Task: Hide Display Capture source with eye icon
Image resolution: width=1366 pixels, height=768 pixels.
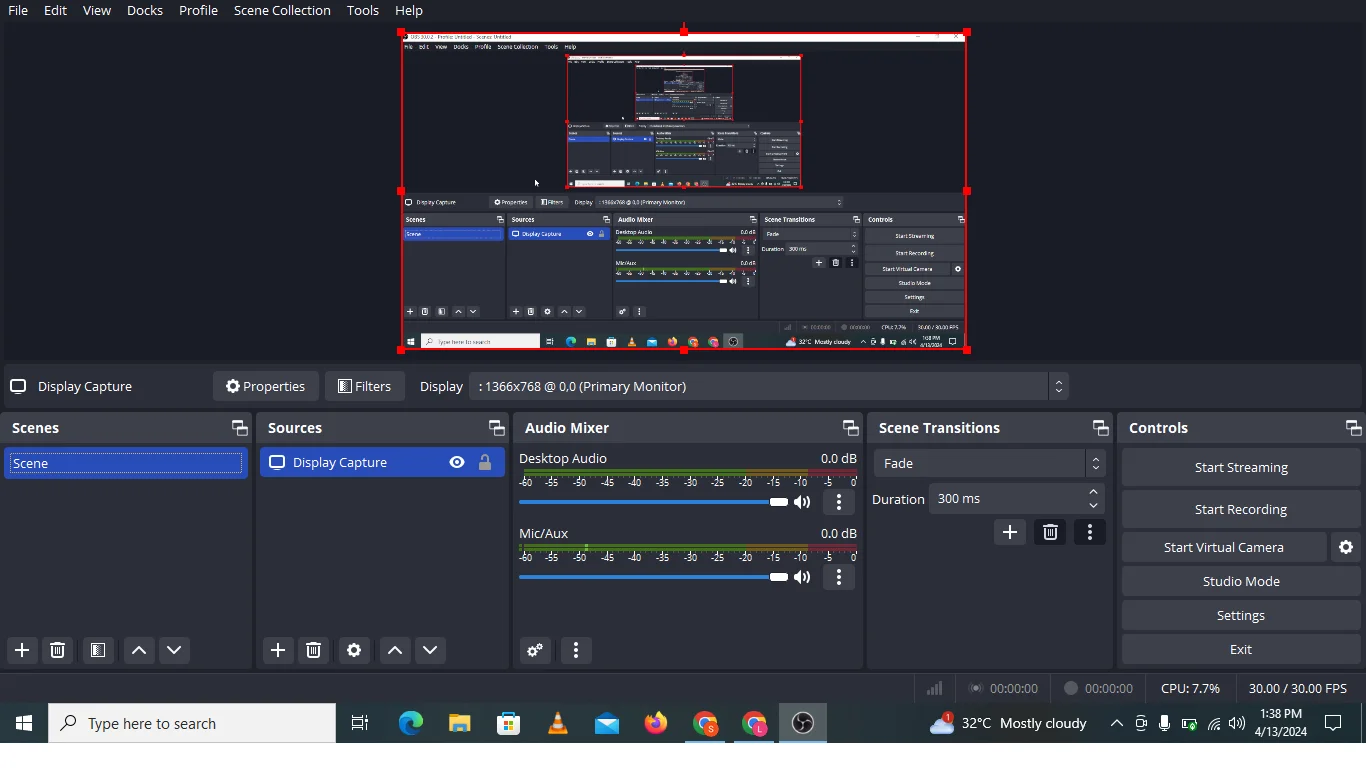Action: pyautogui.click(x=457, y=463)
